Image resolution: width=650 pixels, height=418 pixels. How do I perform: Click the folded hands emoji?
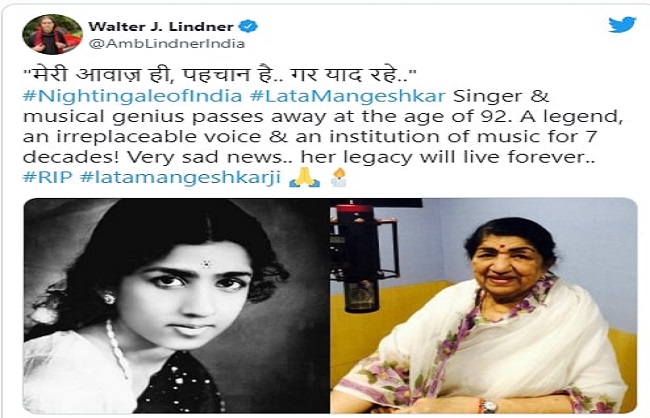[x=304, y=177]
